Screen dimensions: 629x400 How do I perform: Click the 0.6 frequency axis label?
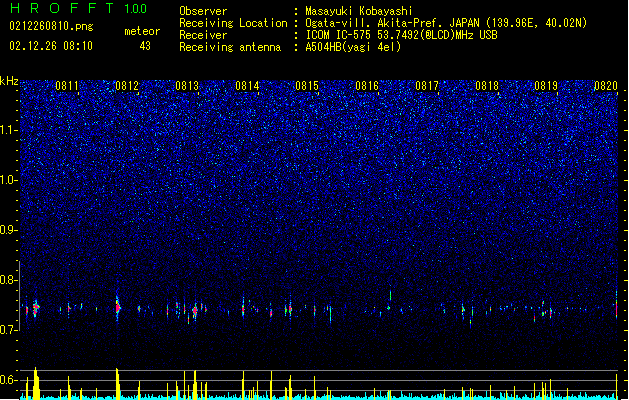[x=9, y=380]
